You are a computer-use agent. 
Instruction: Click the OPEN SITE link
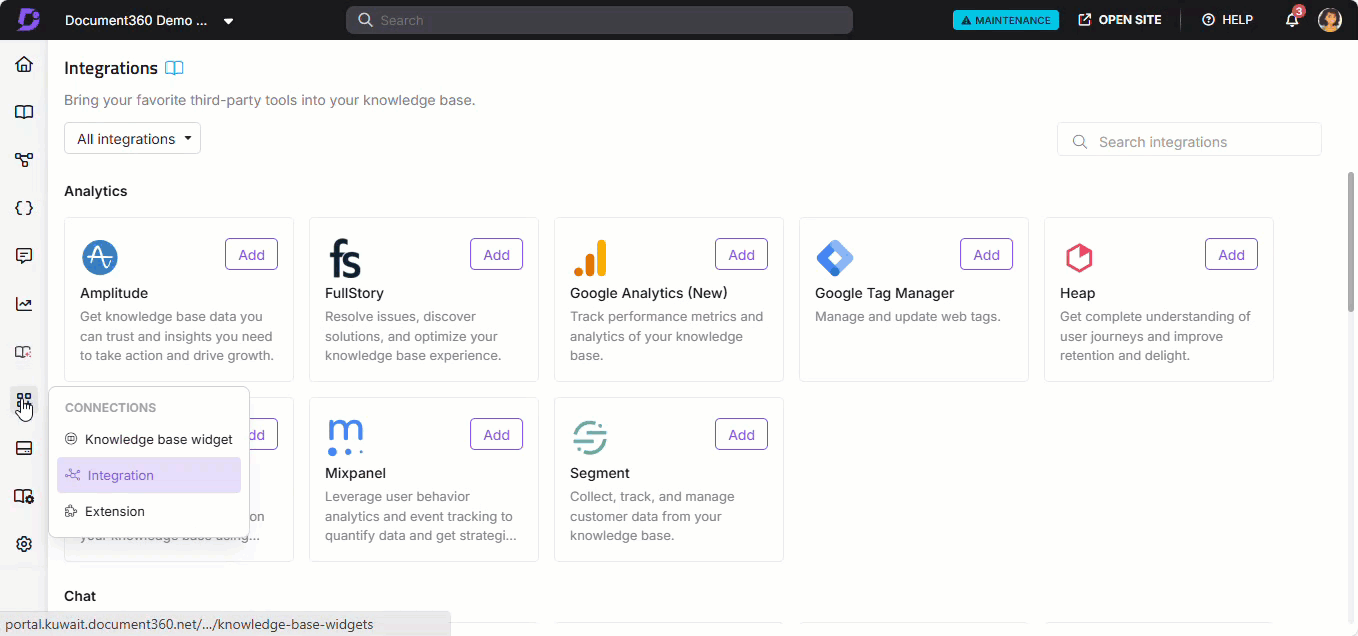coord(1119,20)
